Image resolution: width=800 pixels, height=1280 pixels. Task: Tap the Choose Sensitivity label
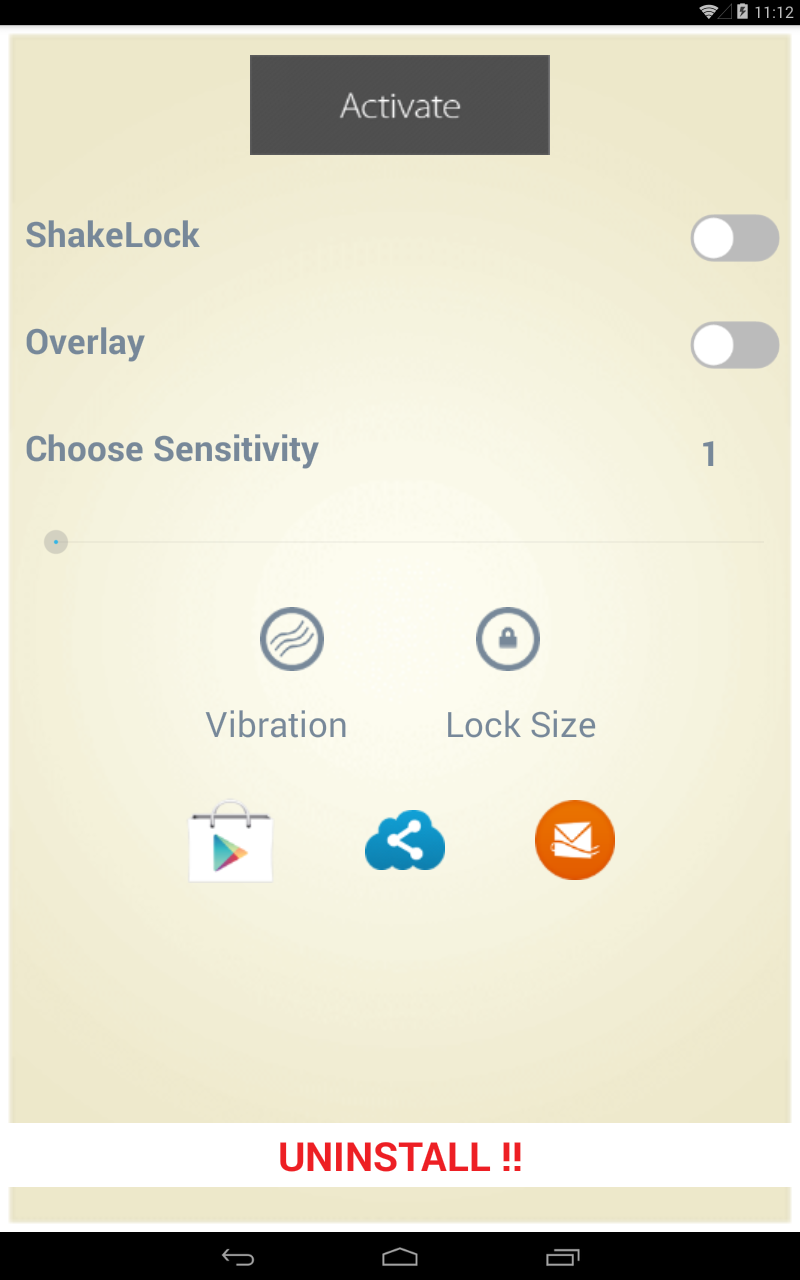coord(172,449)
